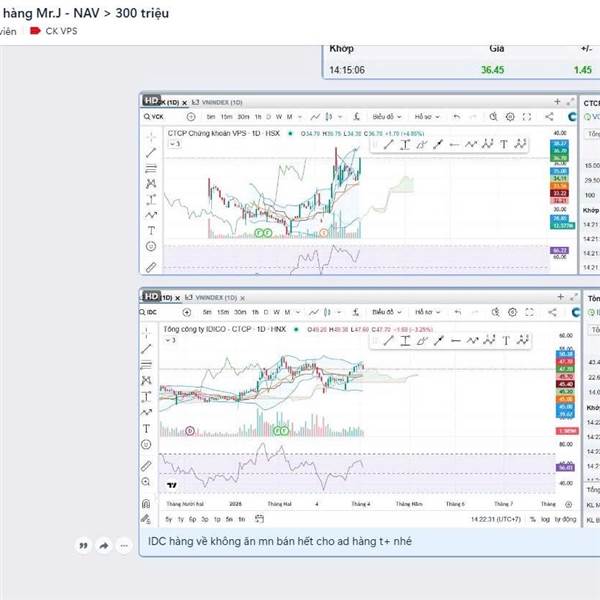Image resolution: width=600 pixels, height=600 pixels.
Task: Click the VCK symbol search field
Action: click(154, 117)
